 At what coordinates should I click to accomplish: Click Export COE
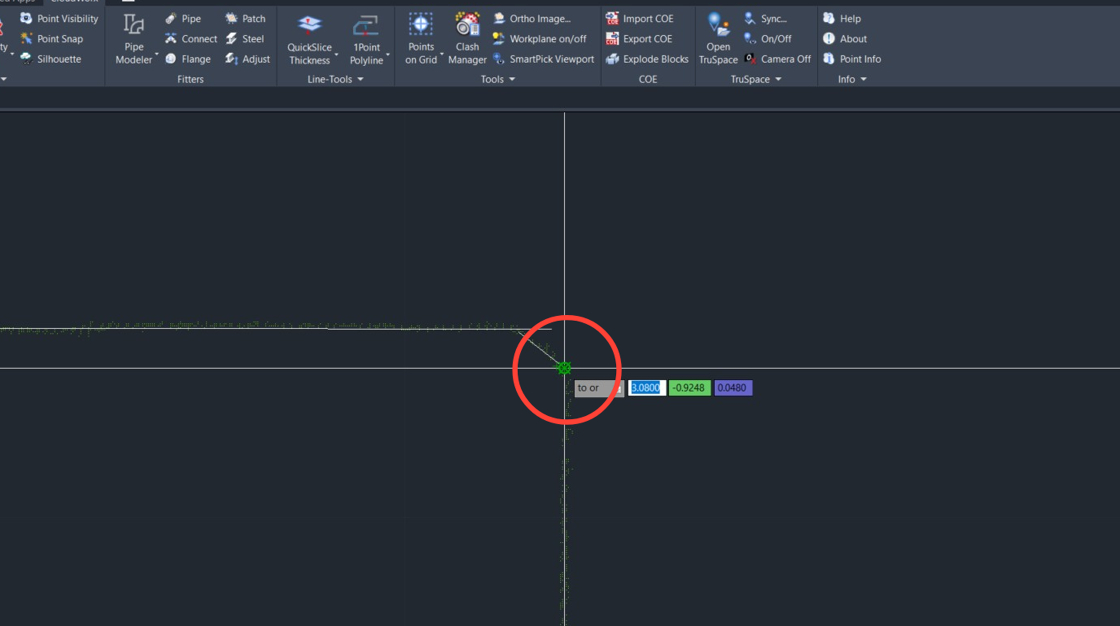[639, 39]
